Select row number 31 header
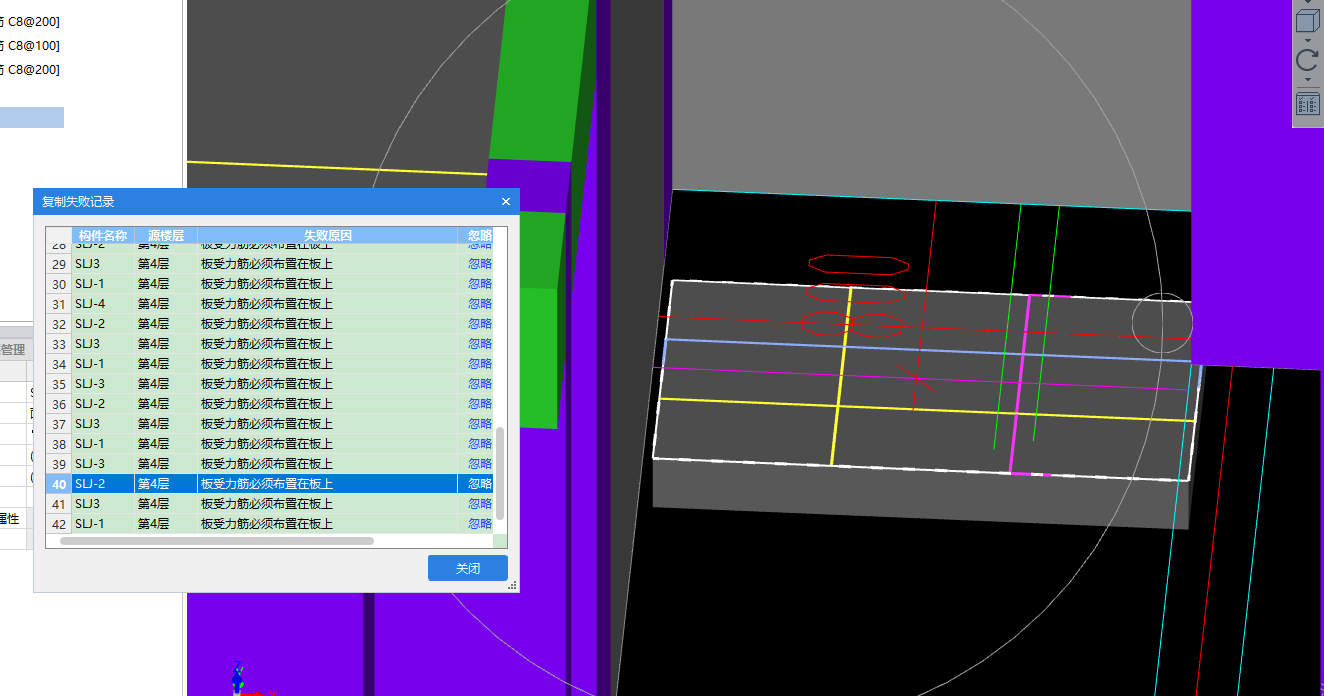The height and width of the screenshot is (696, 1324). pos(59,304)
